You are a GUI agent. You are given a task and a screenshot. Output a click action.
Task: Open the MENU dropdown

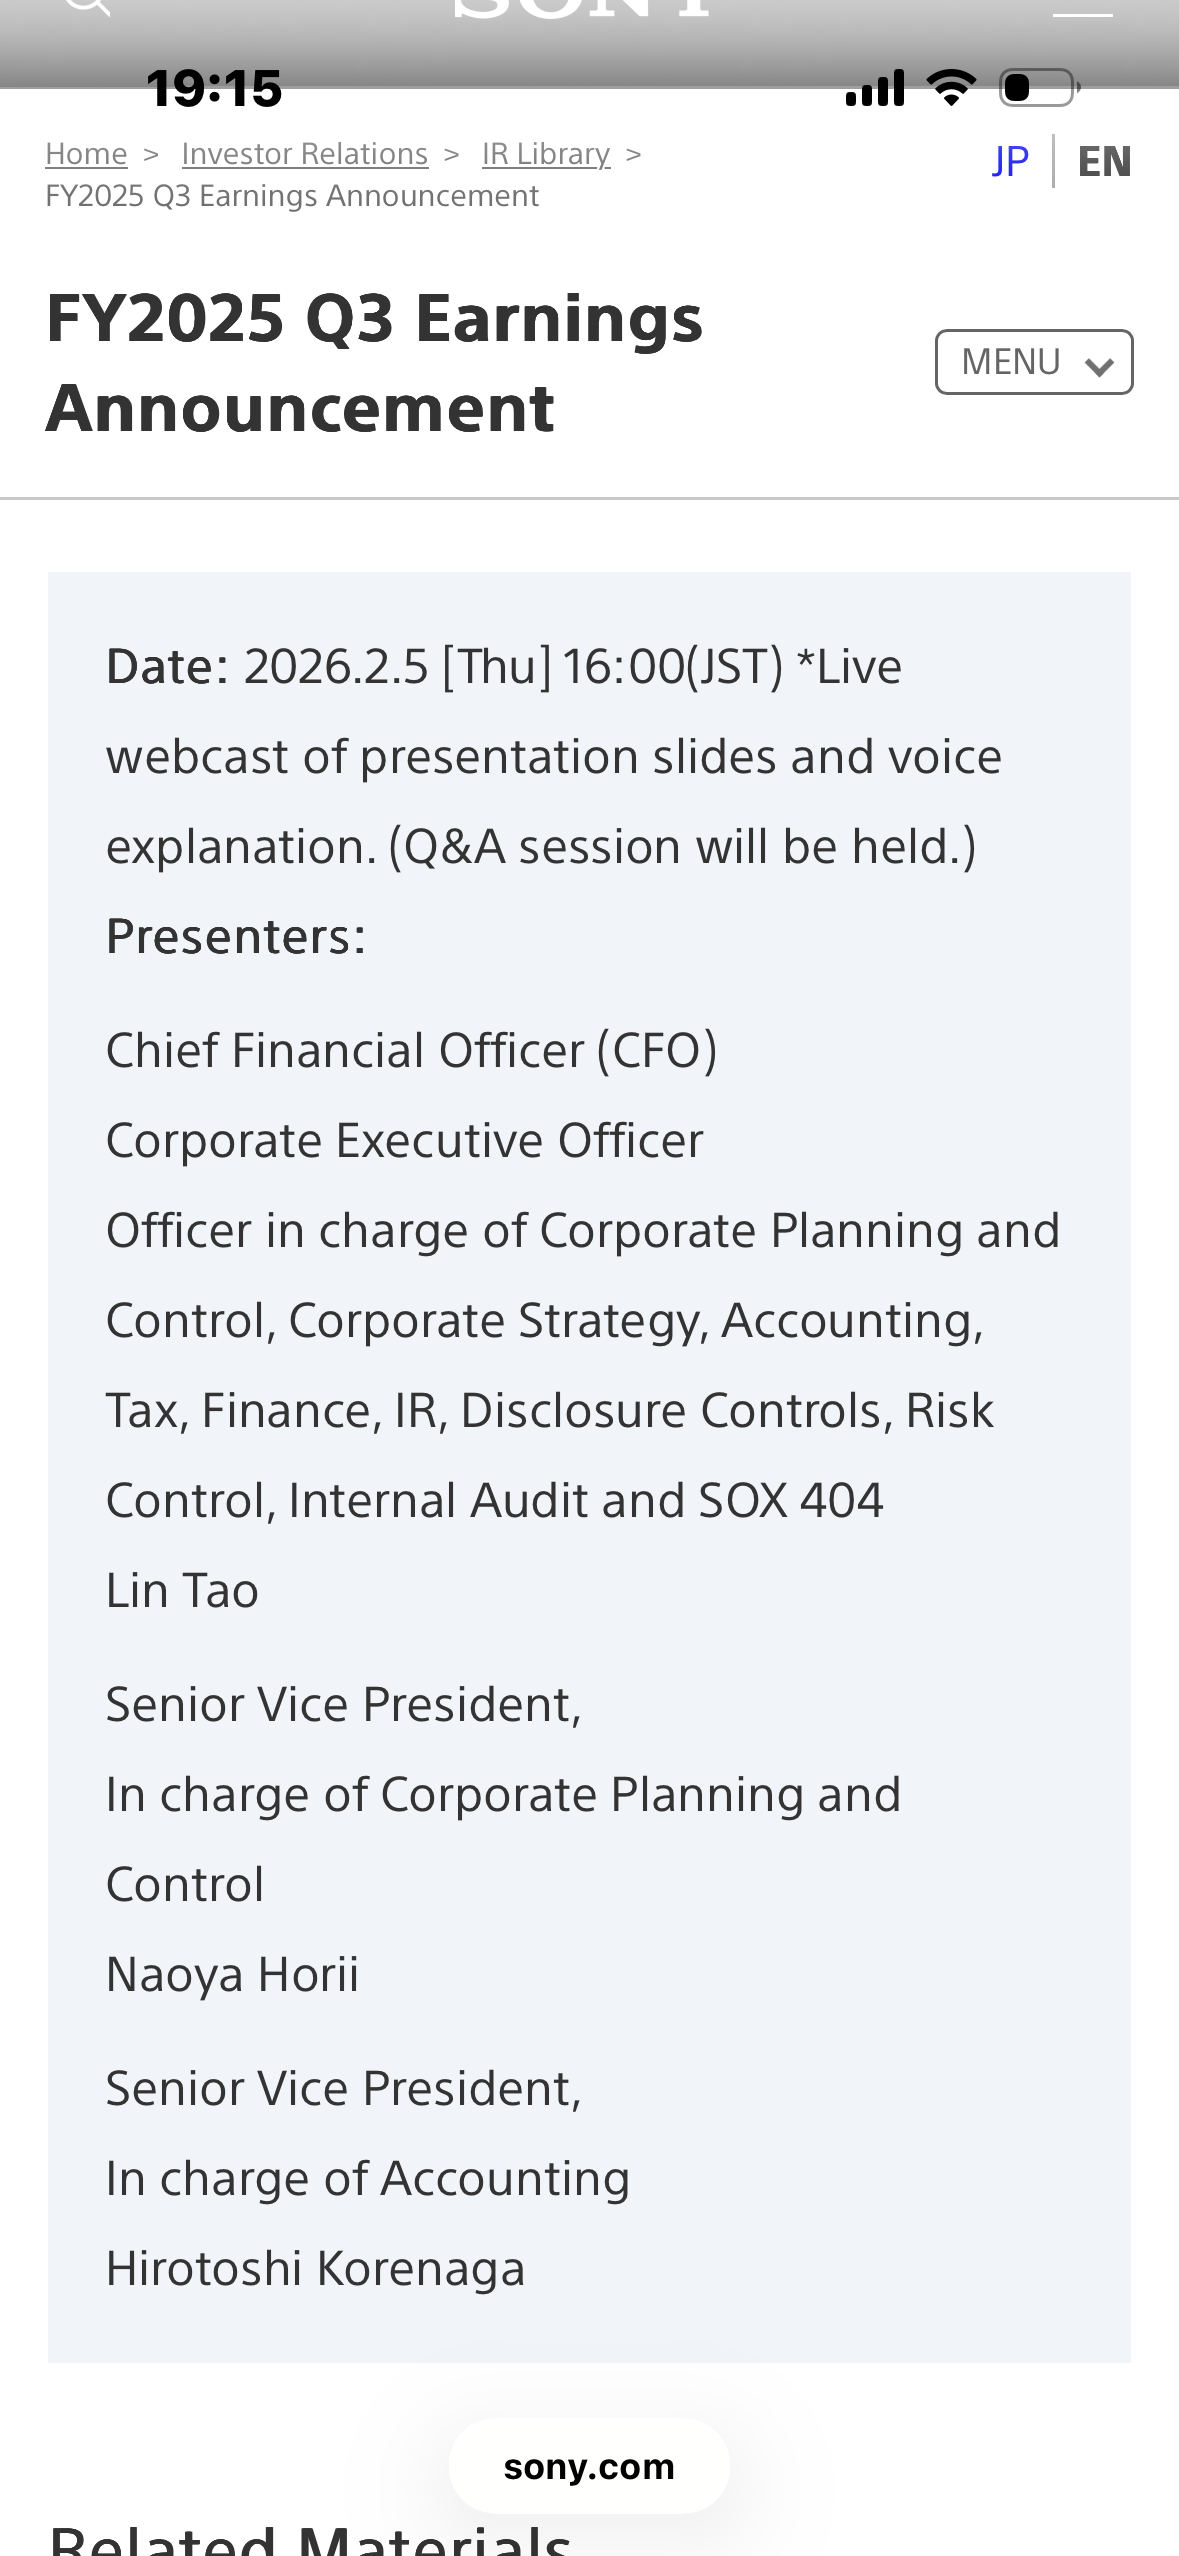click(1033, 362)
